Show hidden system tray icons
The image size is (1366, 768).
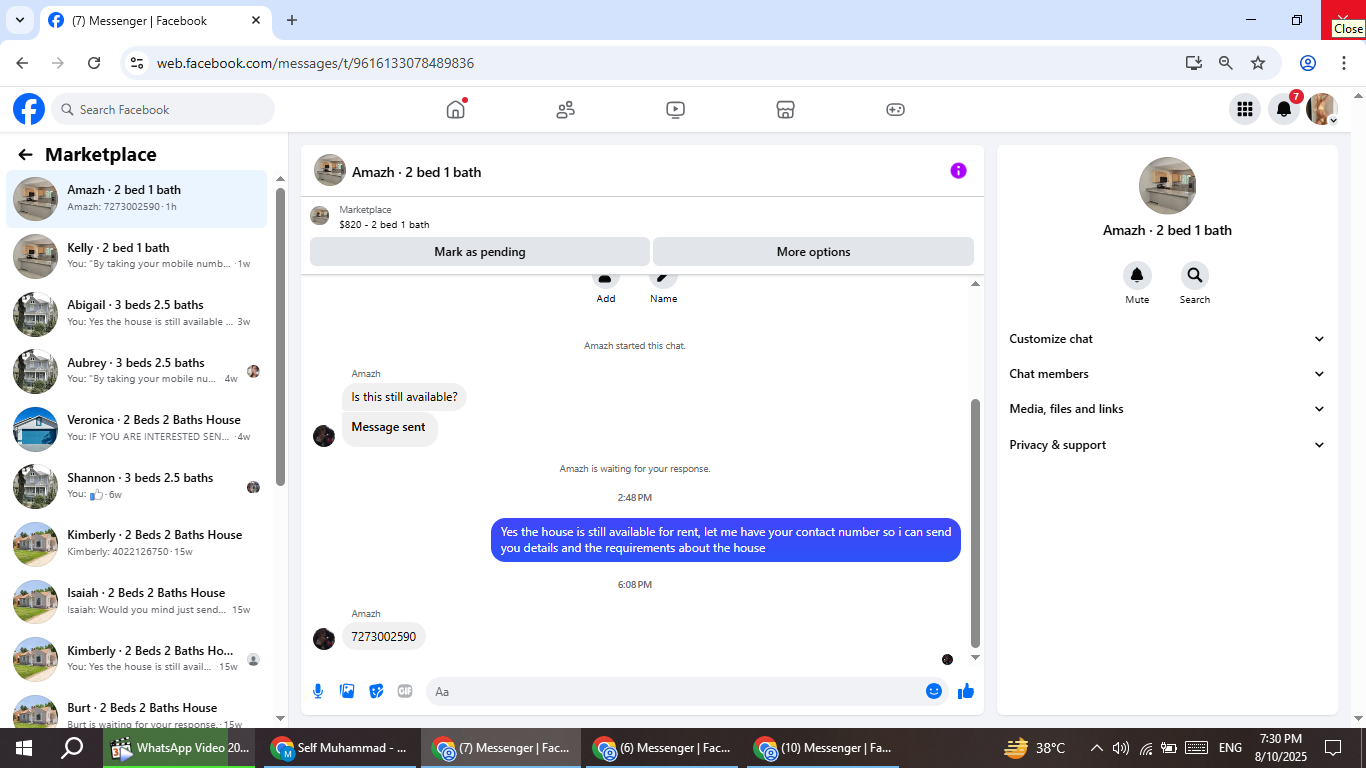[1096, 748]
